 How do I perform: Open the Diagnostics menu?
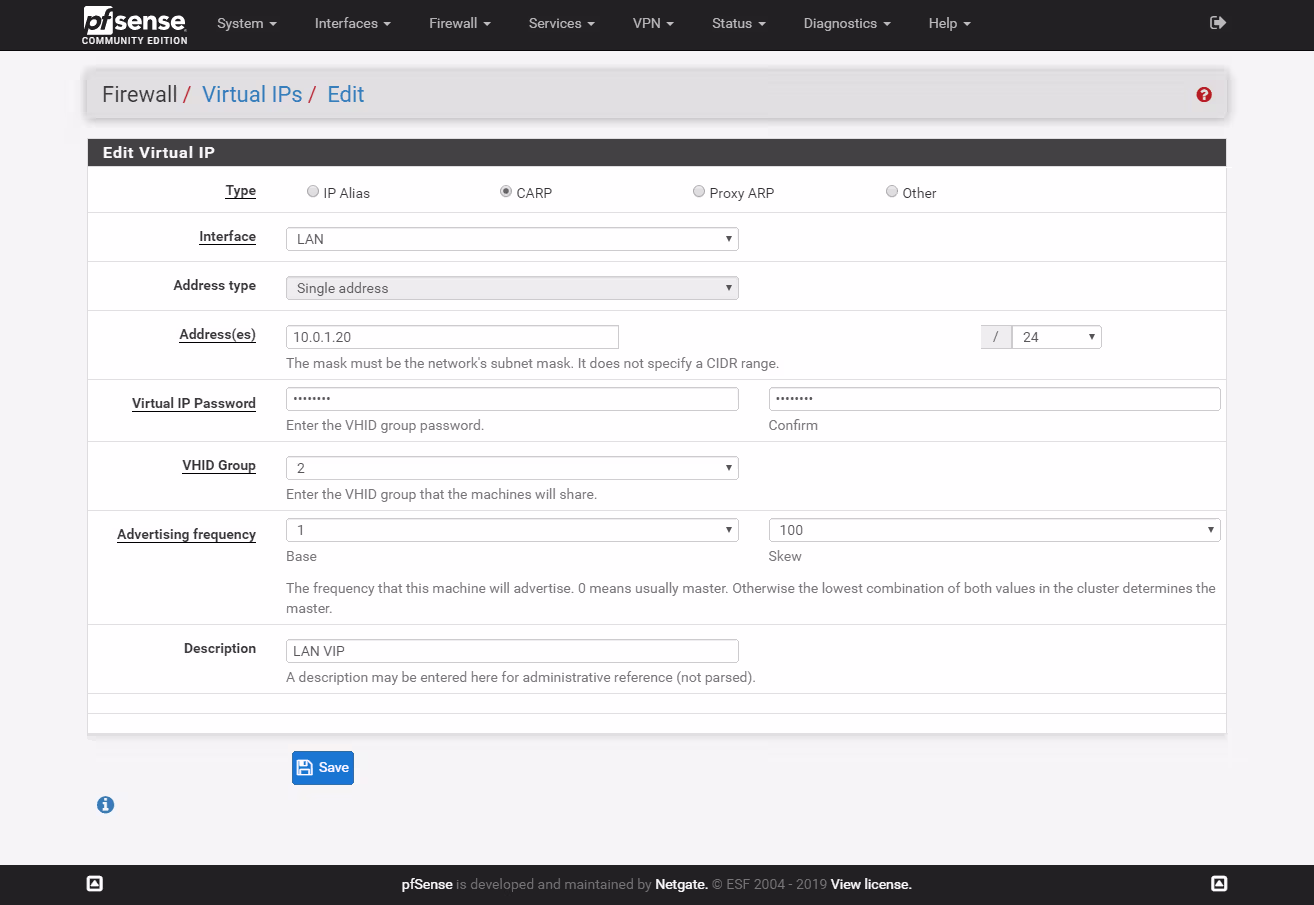pos(846,24)
